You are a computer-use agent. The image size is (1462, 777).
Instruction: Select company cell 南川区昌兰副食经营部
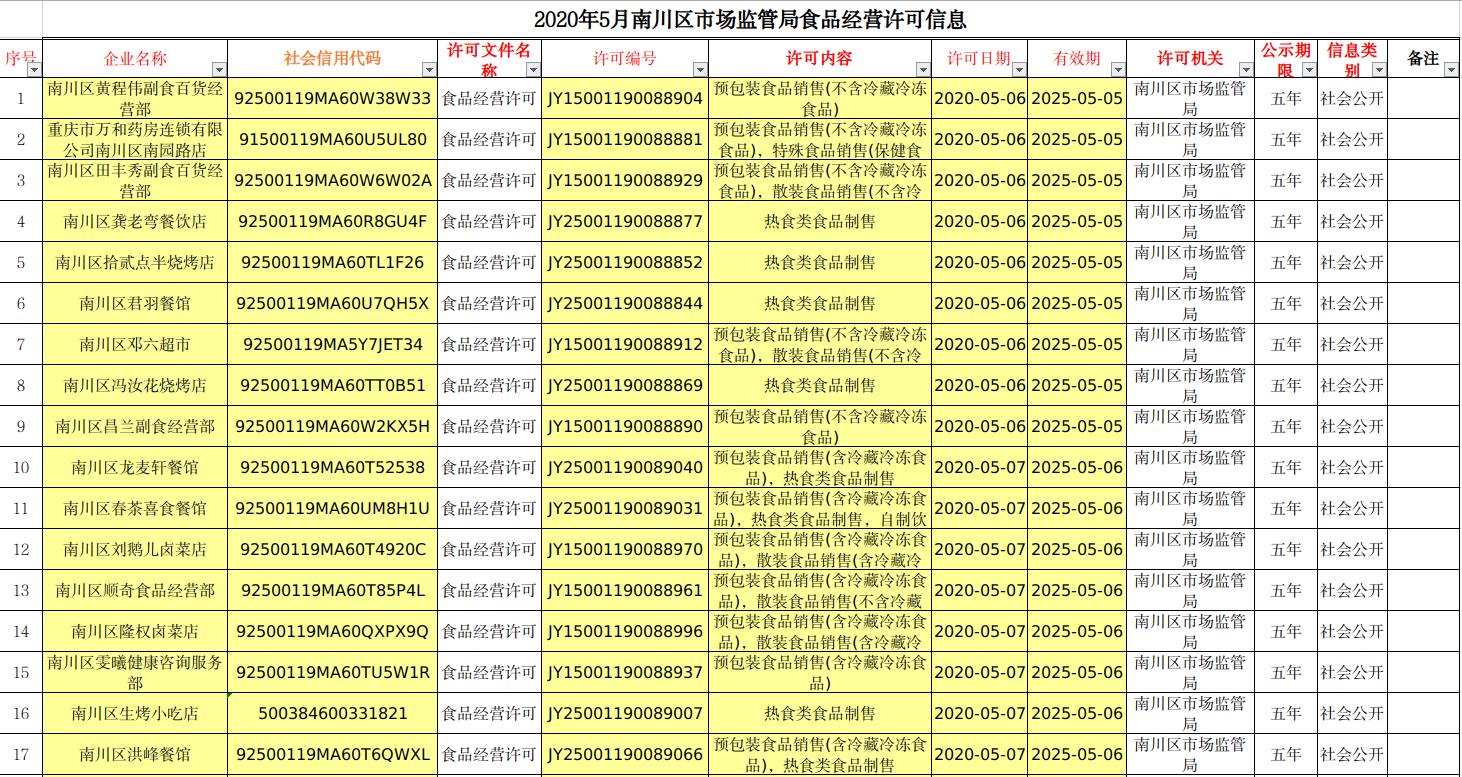point(135,426)
